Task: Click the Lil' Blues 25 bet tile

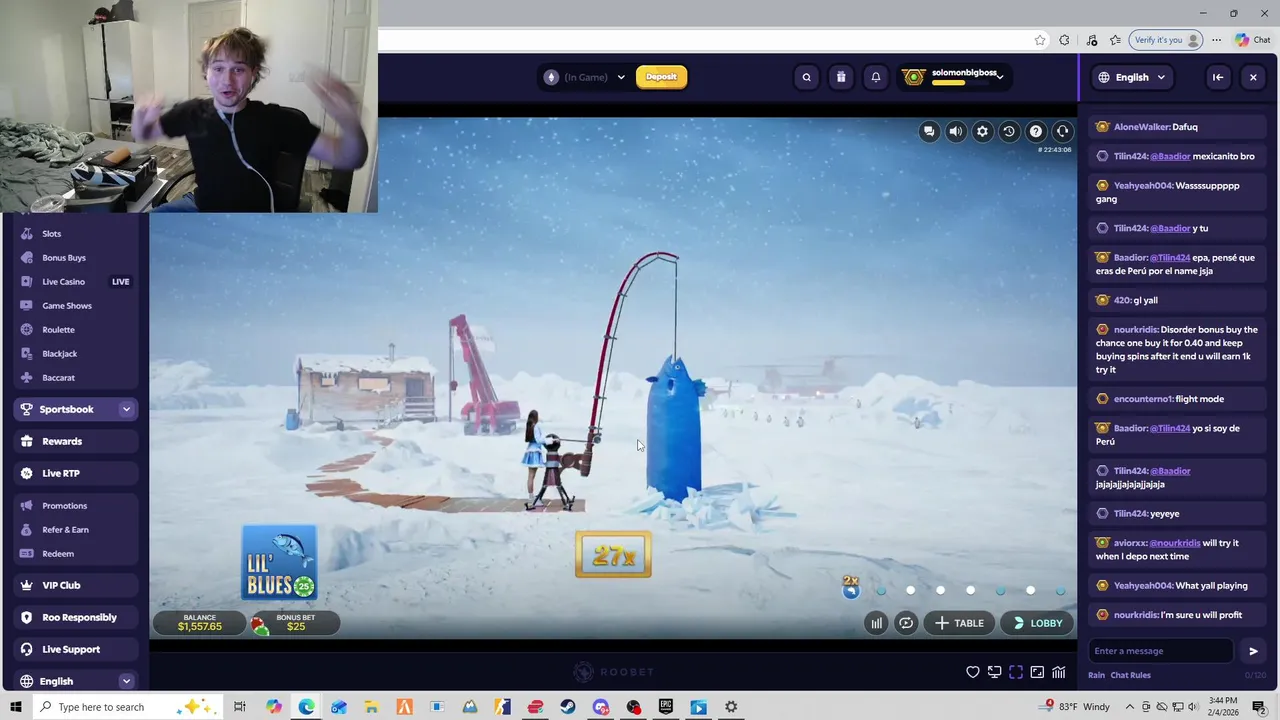Action: pos(279,563)
